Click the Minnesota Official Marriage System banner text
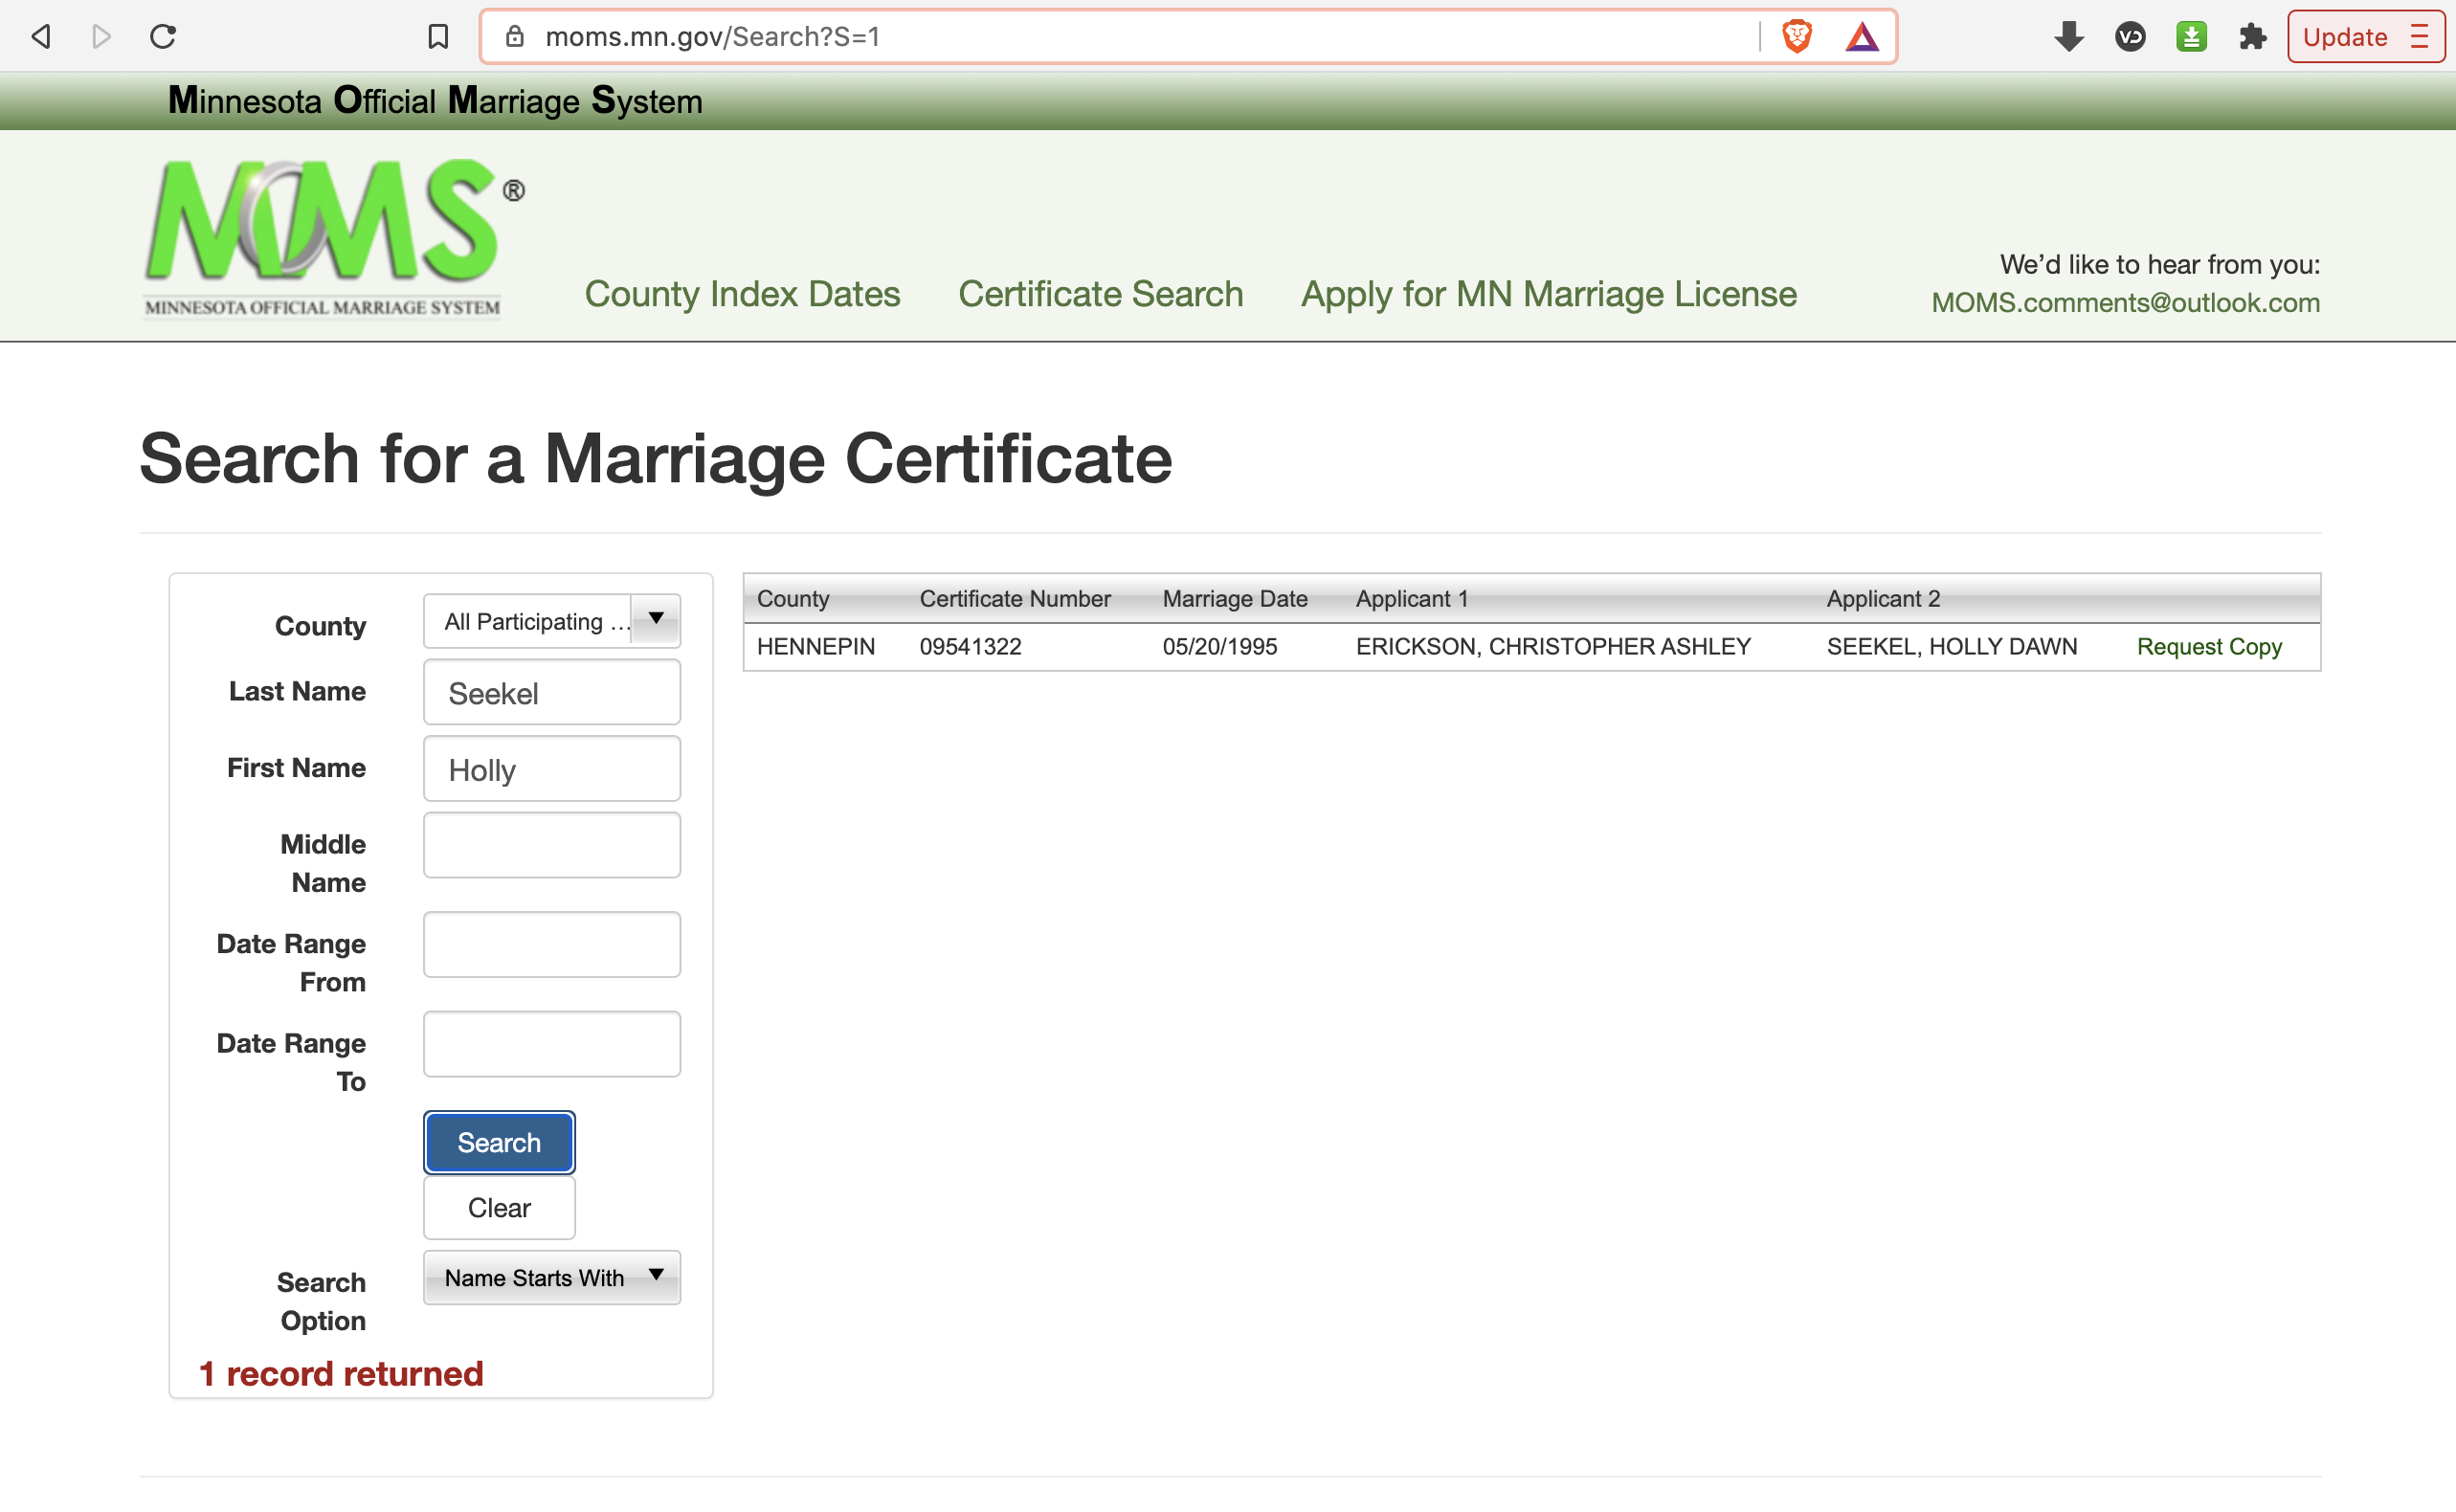 point(435,101)
